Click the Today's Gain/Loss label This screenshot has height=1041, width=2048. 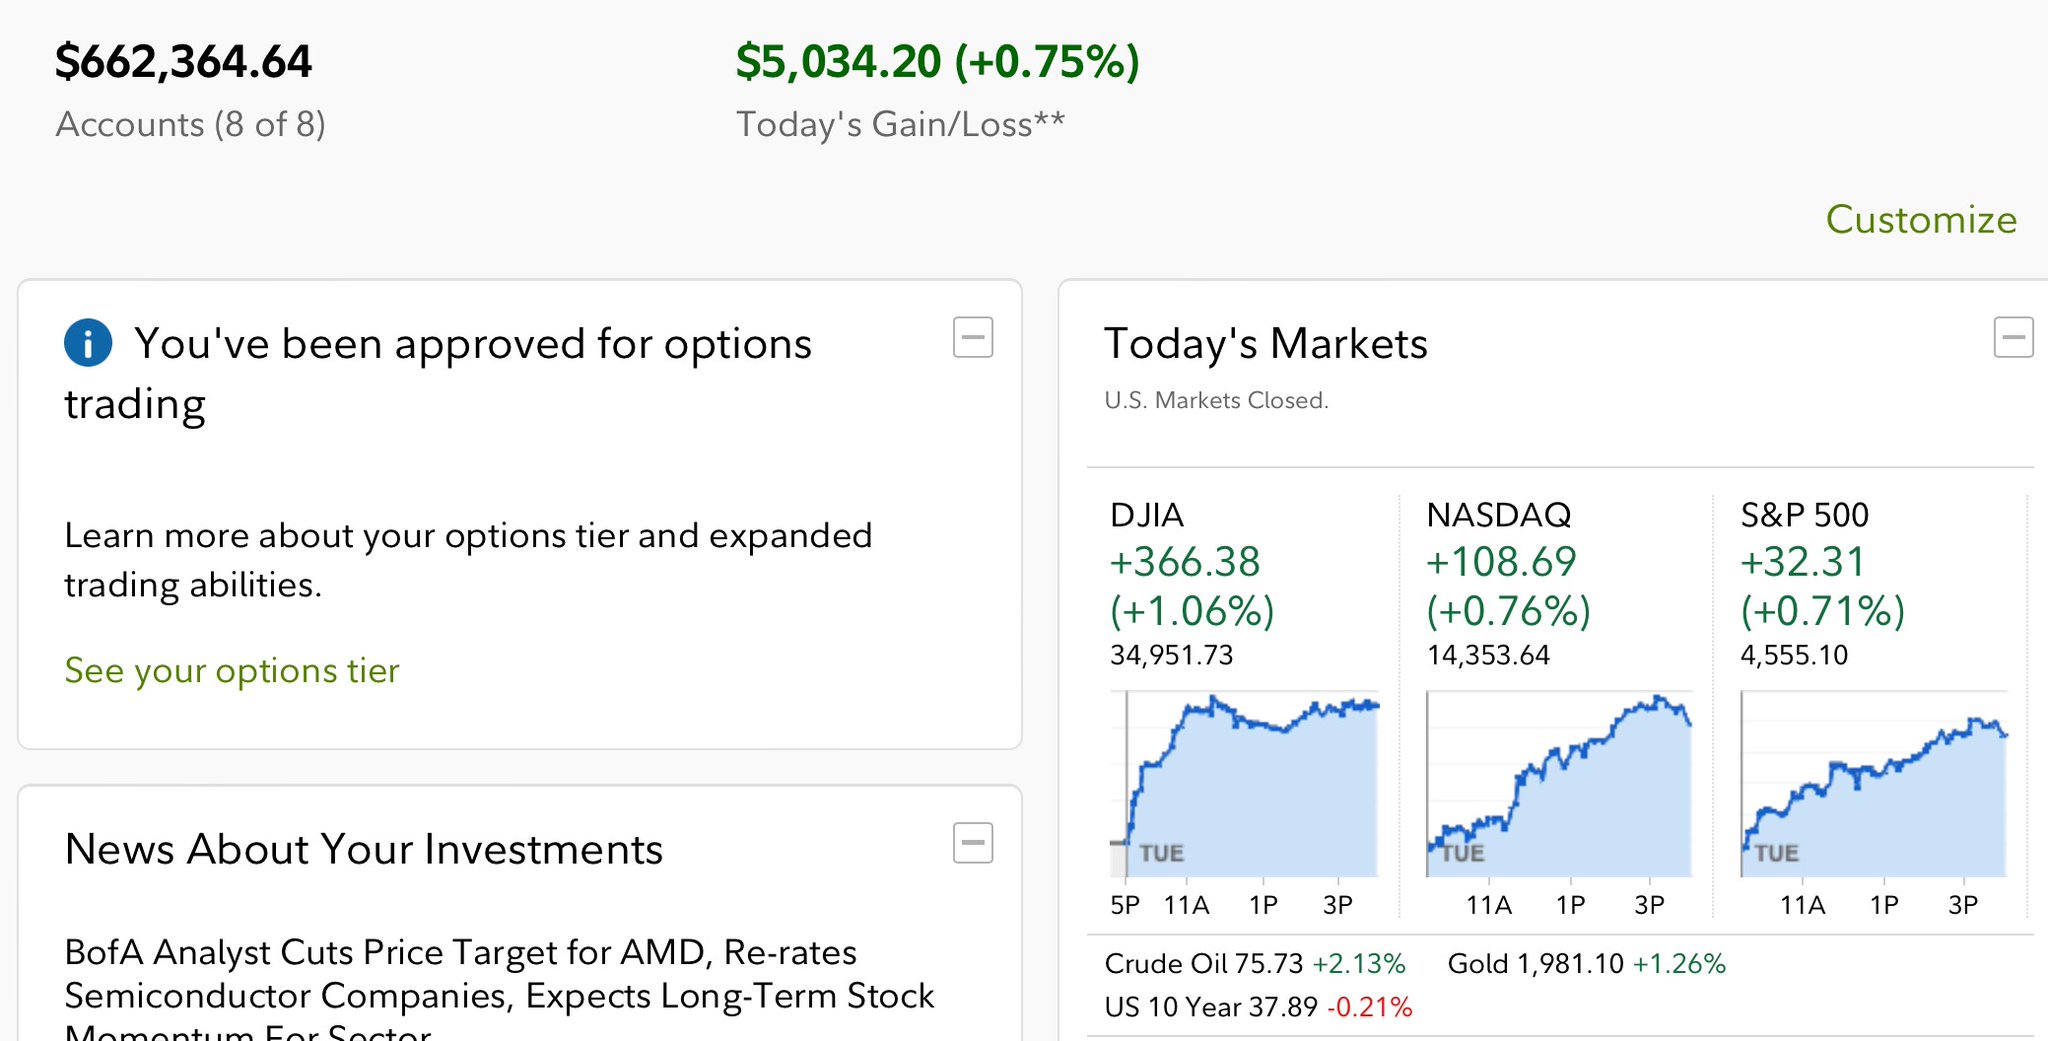[x=901, y=124]
